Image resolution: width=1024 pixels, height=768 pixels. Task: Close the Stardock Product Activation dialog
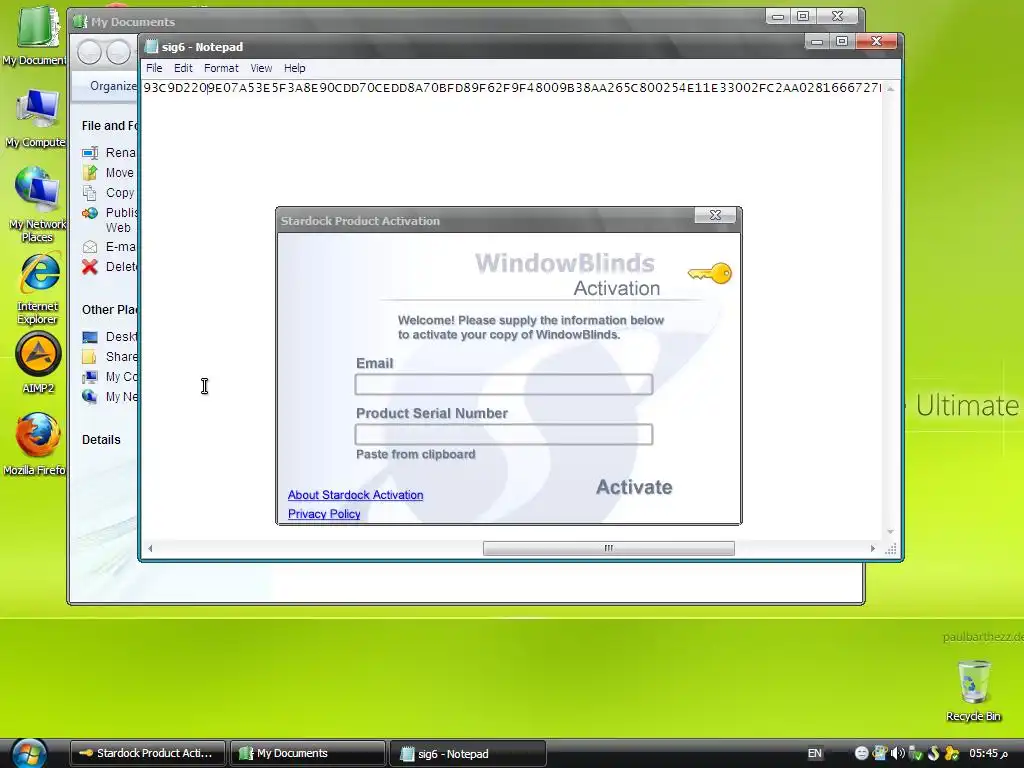[x=715, y=215]
